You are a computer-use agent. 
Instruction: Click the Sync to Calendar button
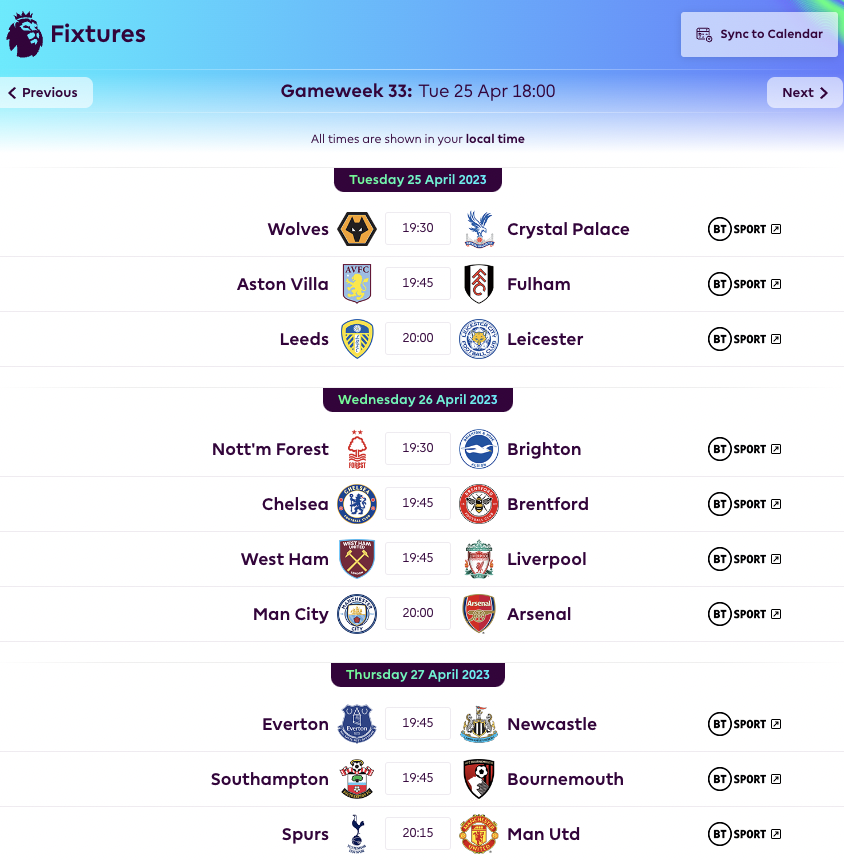758,33
